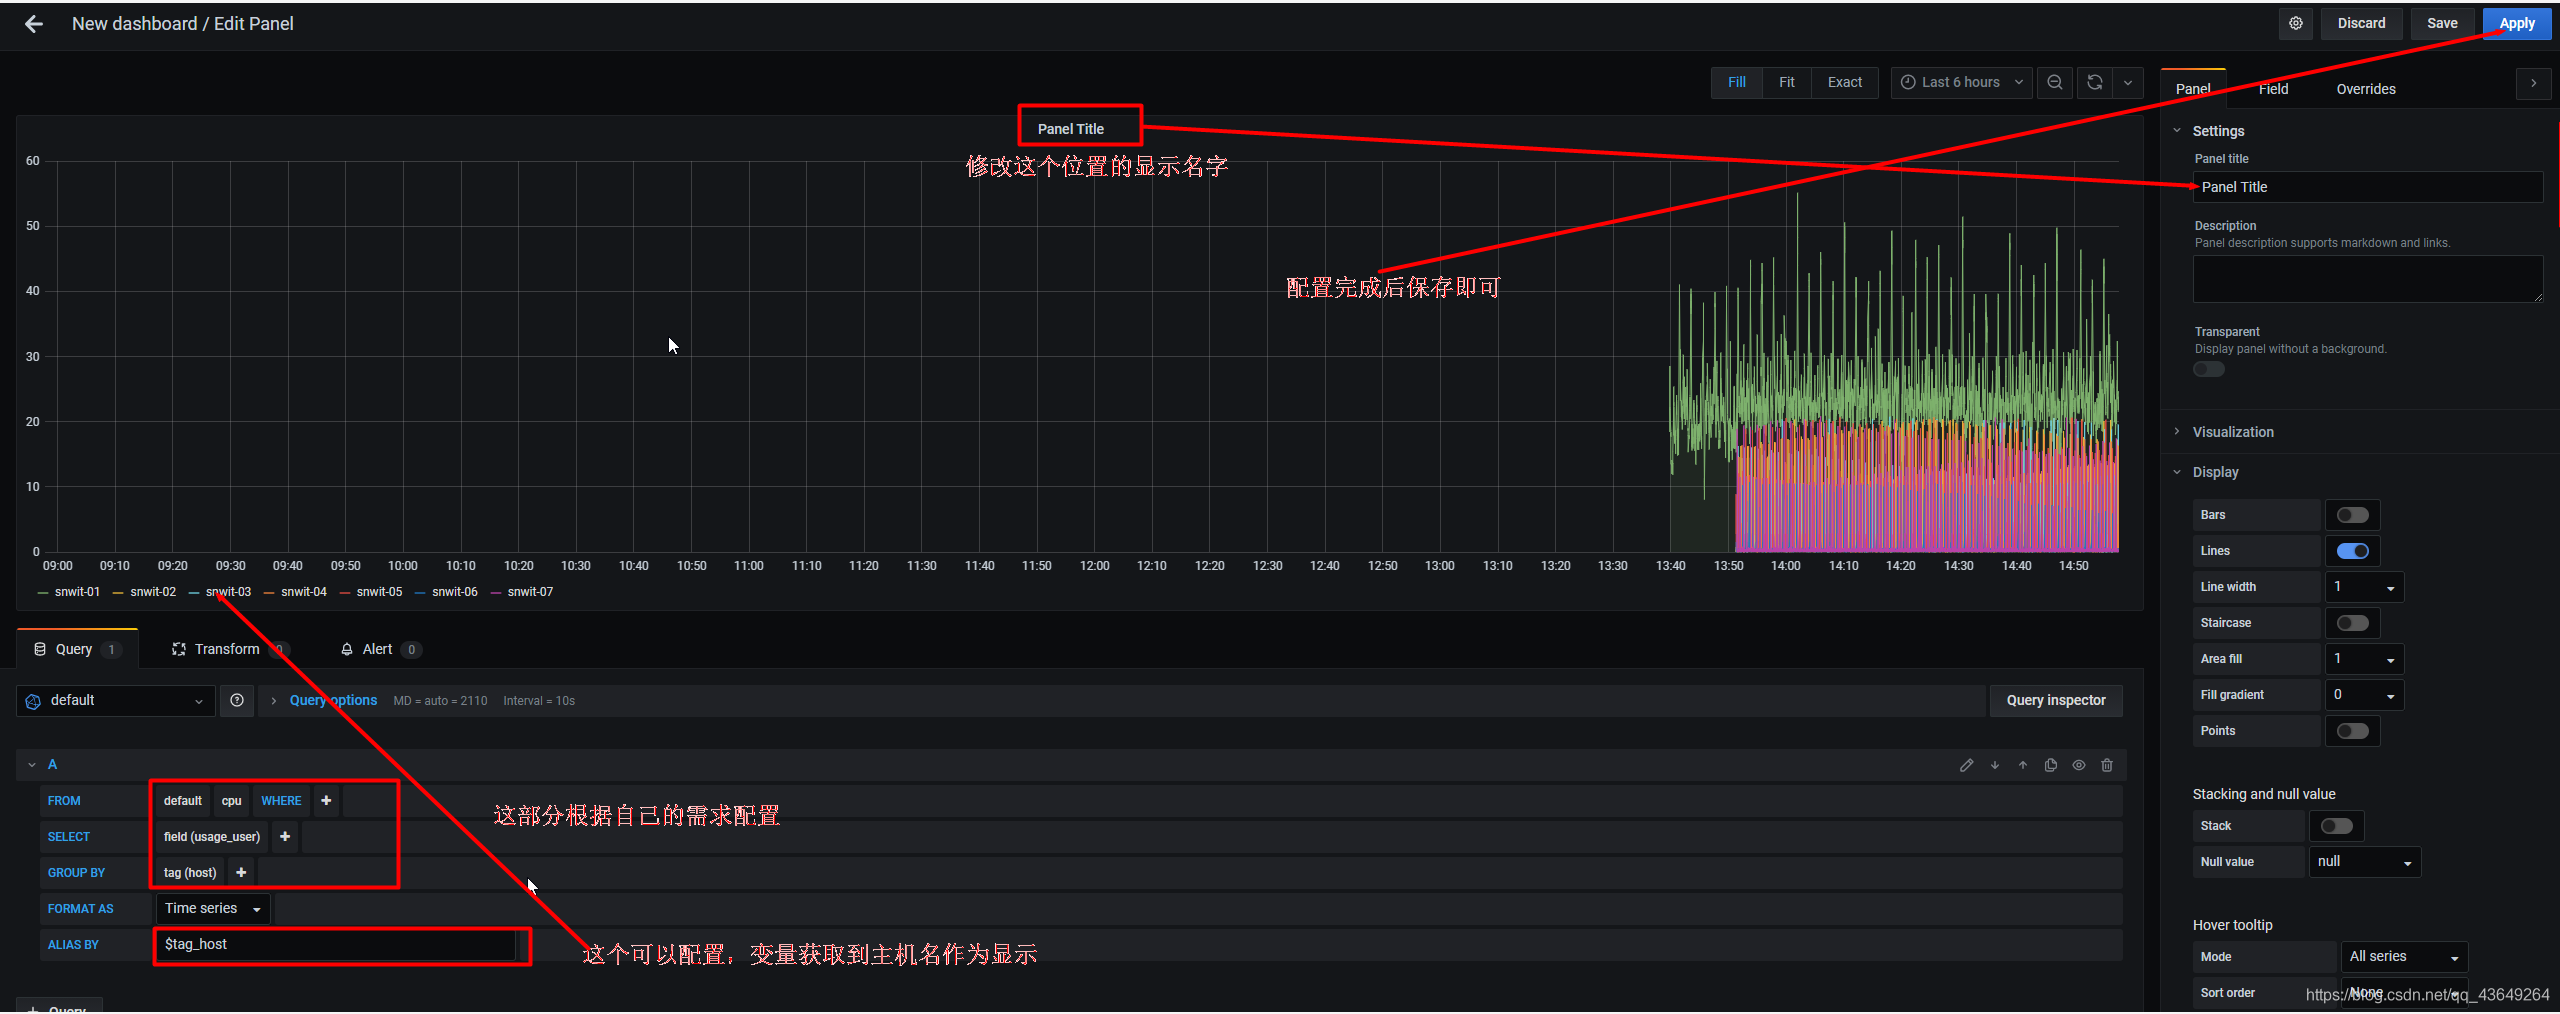
Task: Click field (usage_user) segment
Action: 212,837
